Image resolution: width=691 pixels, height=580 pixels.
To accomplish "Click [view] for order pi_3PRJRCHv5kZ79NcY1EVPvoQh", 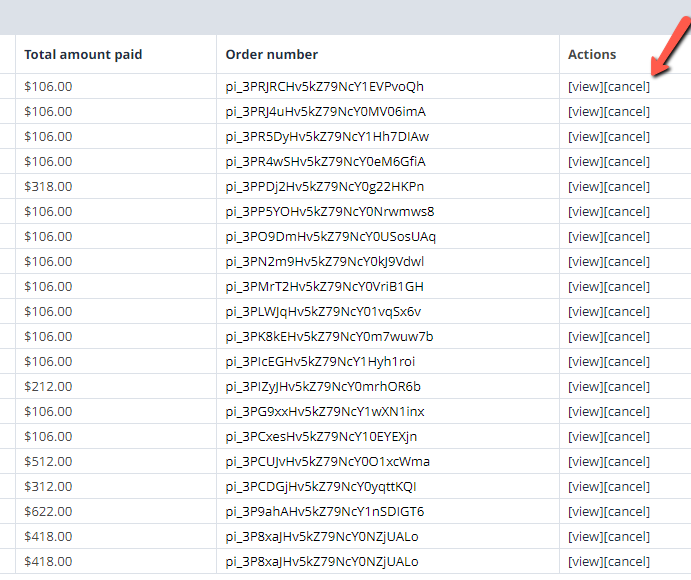I will click(586, 86).
